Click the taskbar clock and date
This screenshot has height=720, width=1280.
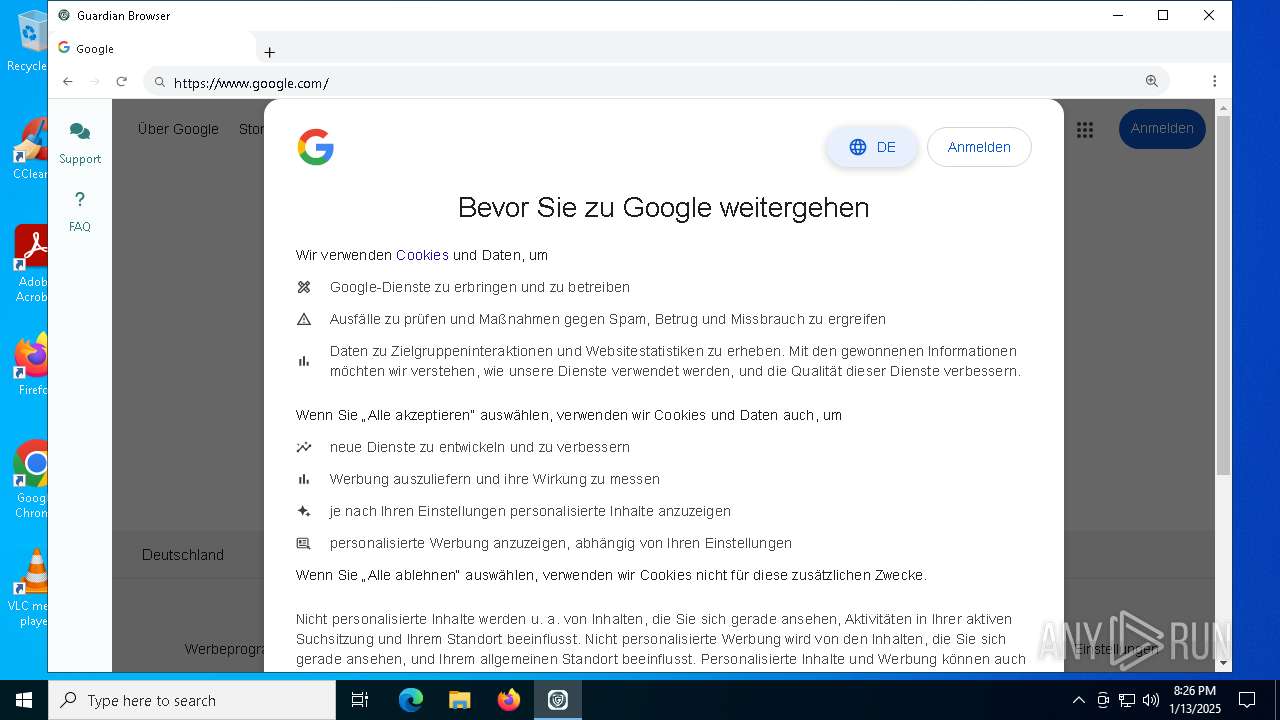(1194, 700)
